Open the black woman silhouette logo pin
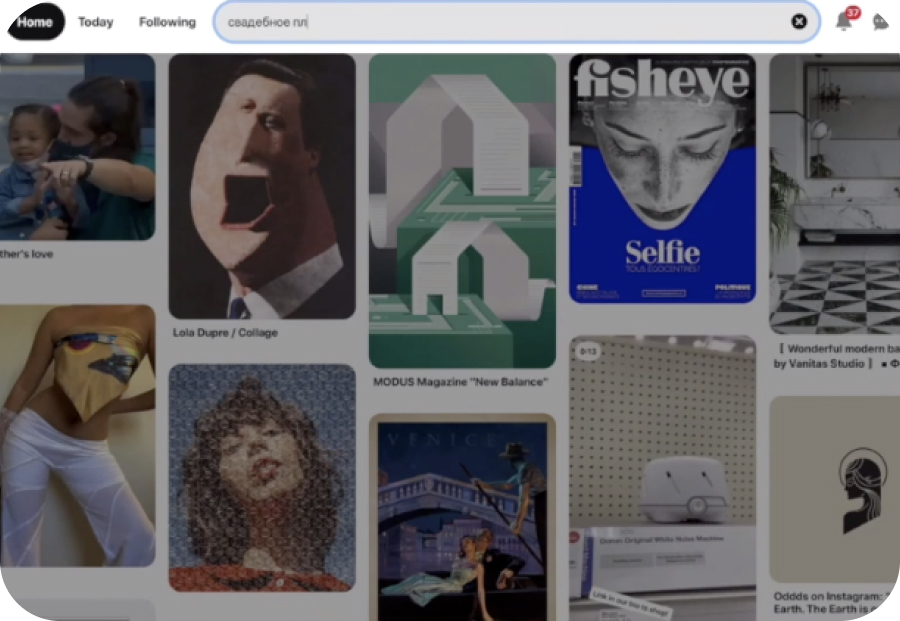The height and width of the screenshot is (621, 900). (835, 488)
